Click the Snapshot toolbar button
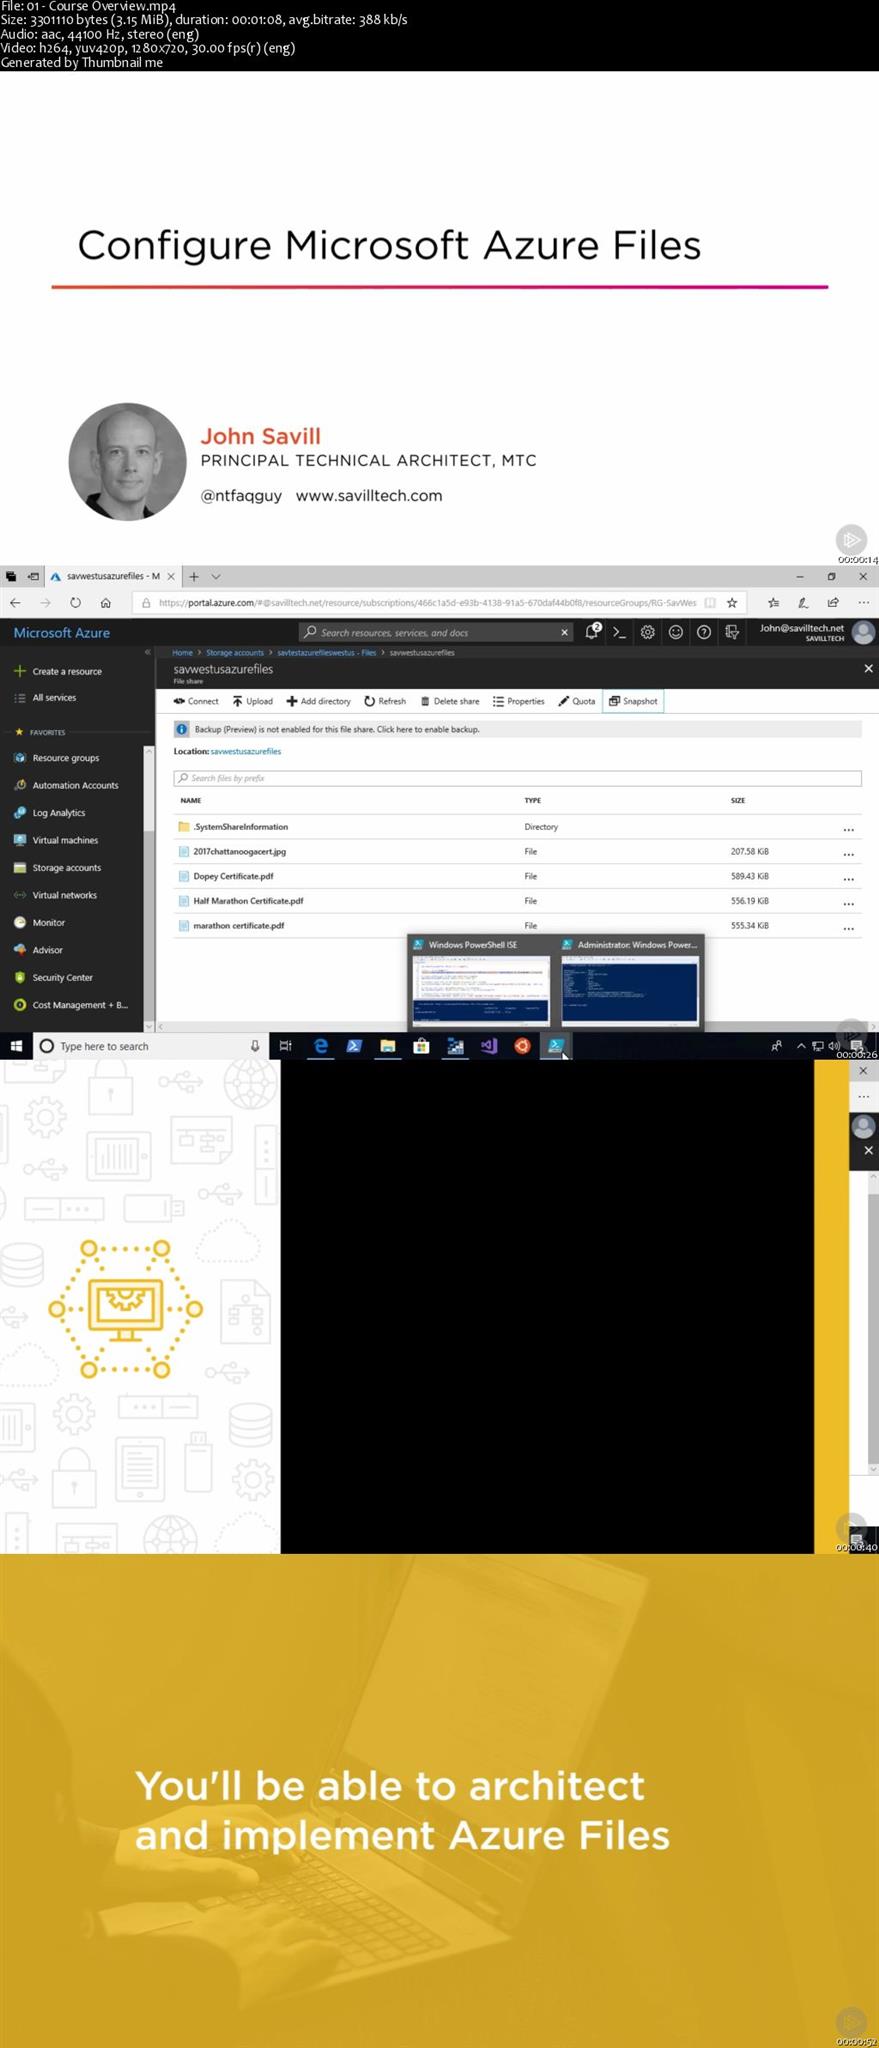Screen dimensions: 879x2048 (634, 701)
